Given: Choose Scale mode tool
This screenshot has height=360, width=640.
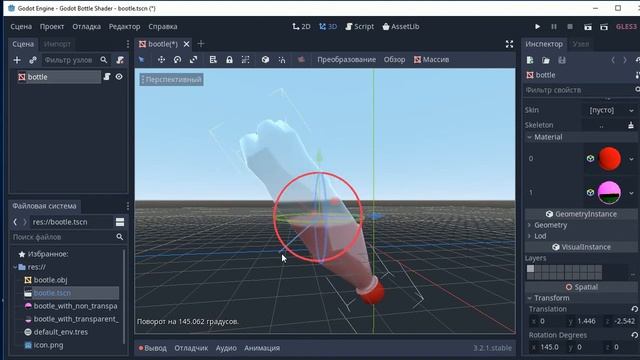Looking at the screenshot, I should [x=193, y=60].
